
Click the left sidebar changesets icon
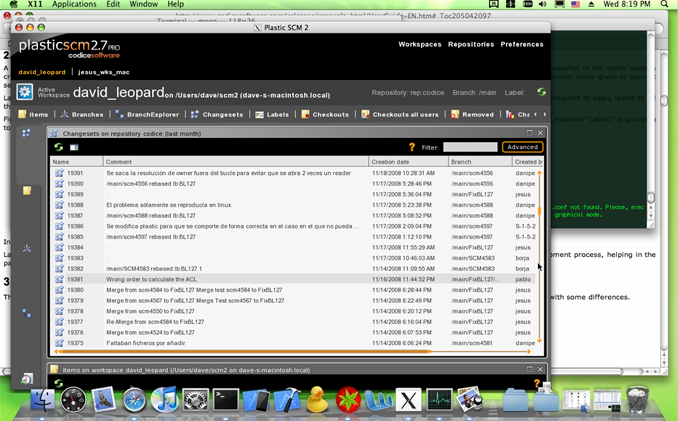(26, 133)
